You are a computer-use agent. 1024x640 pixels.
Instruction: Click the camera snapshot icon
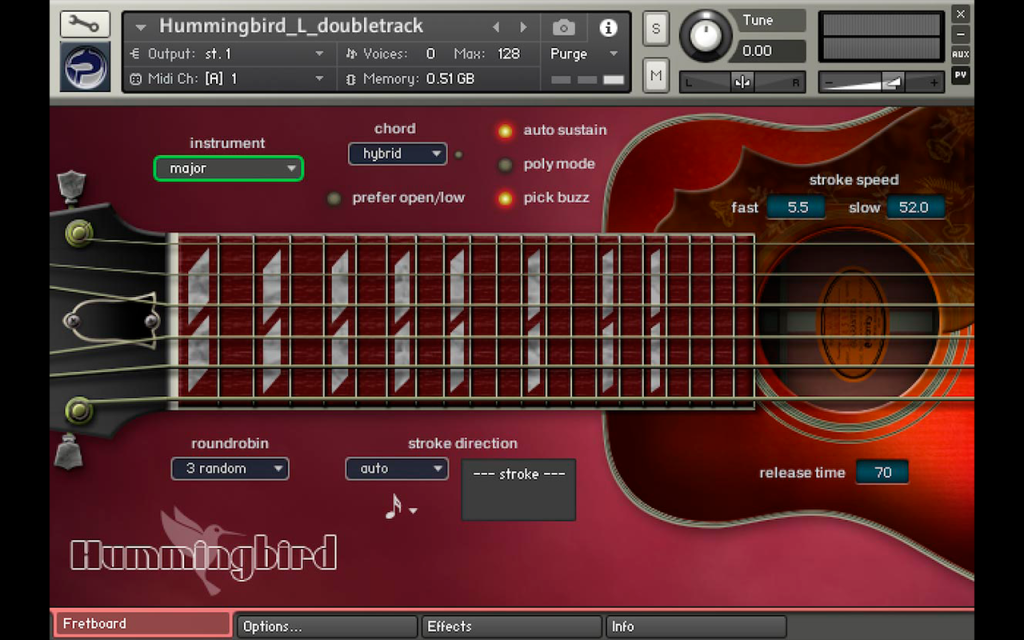[564, 27]
